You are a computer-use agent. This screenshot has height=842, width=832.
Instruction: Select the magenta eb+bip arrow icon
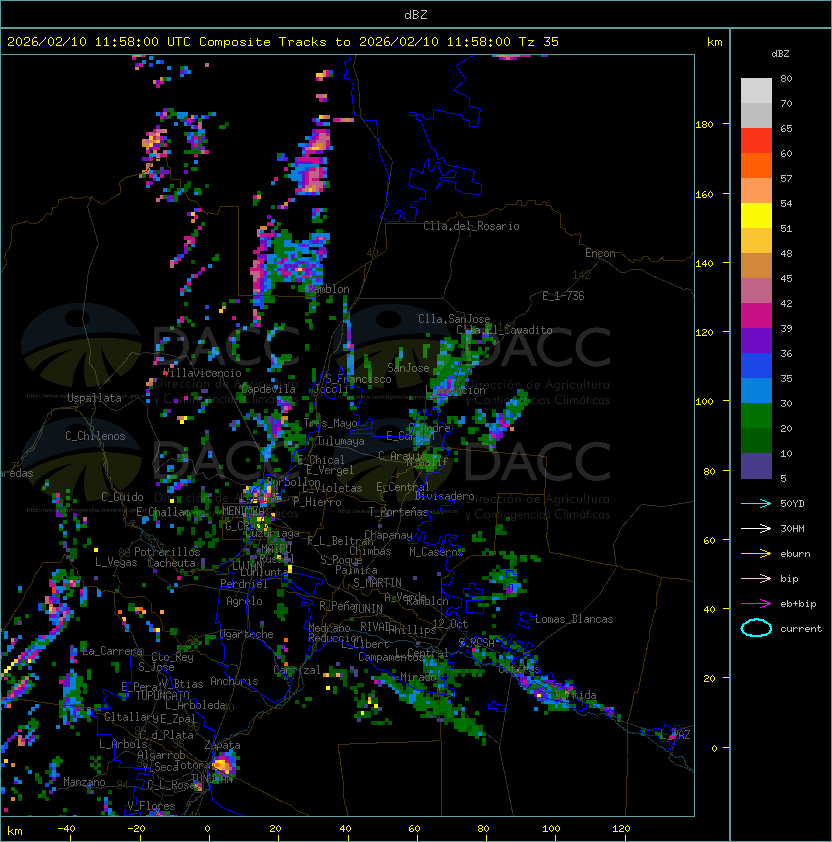756,603
